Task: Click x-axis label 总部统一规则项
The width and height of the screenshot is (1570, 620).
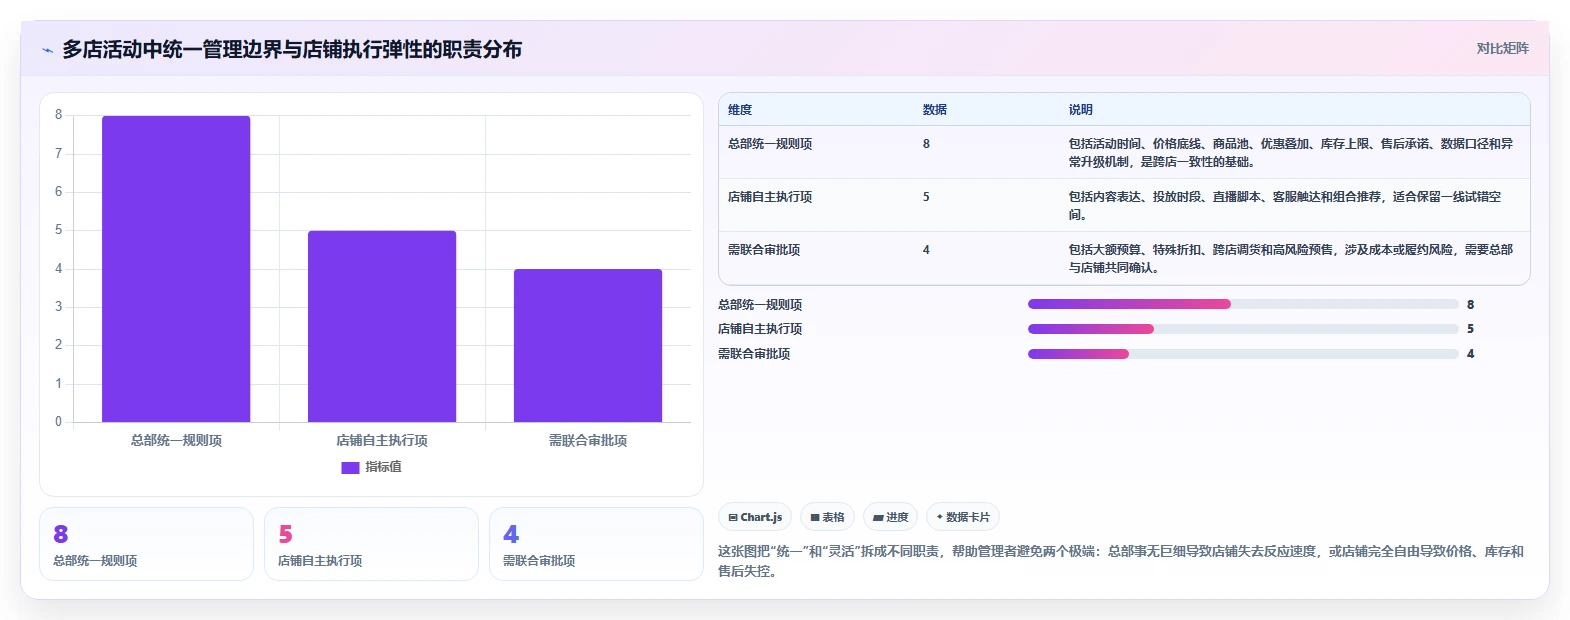Action: pyautogui.click(x=176, y=440)
